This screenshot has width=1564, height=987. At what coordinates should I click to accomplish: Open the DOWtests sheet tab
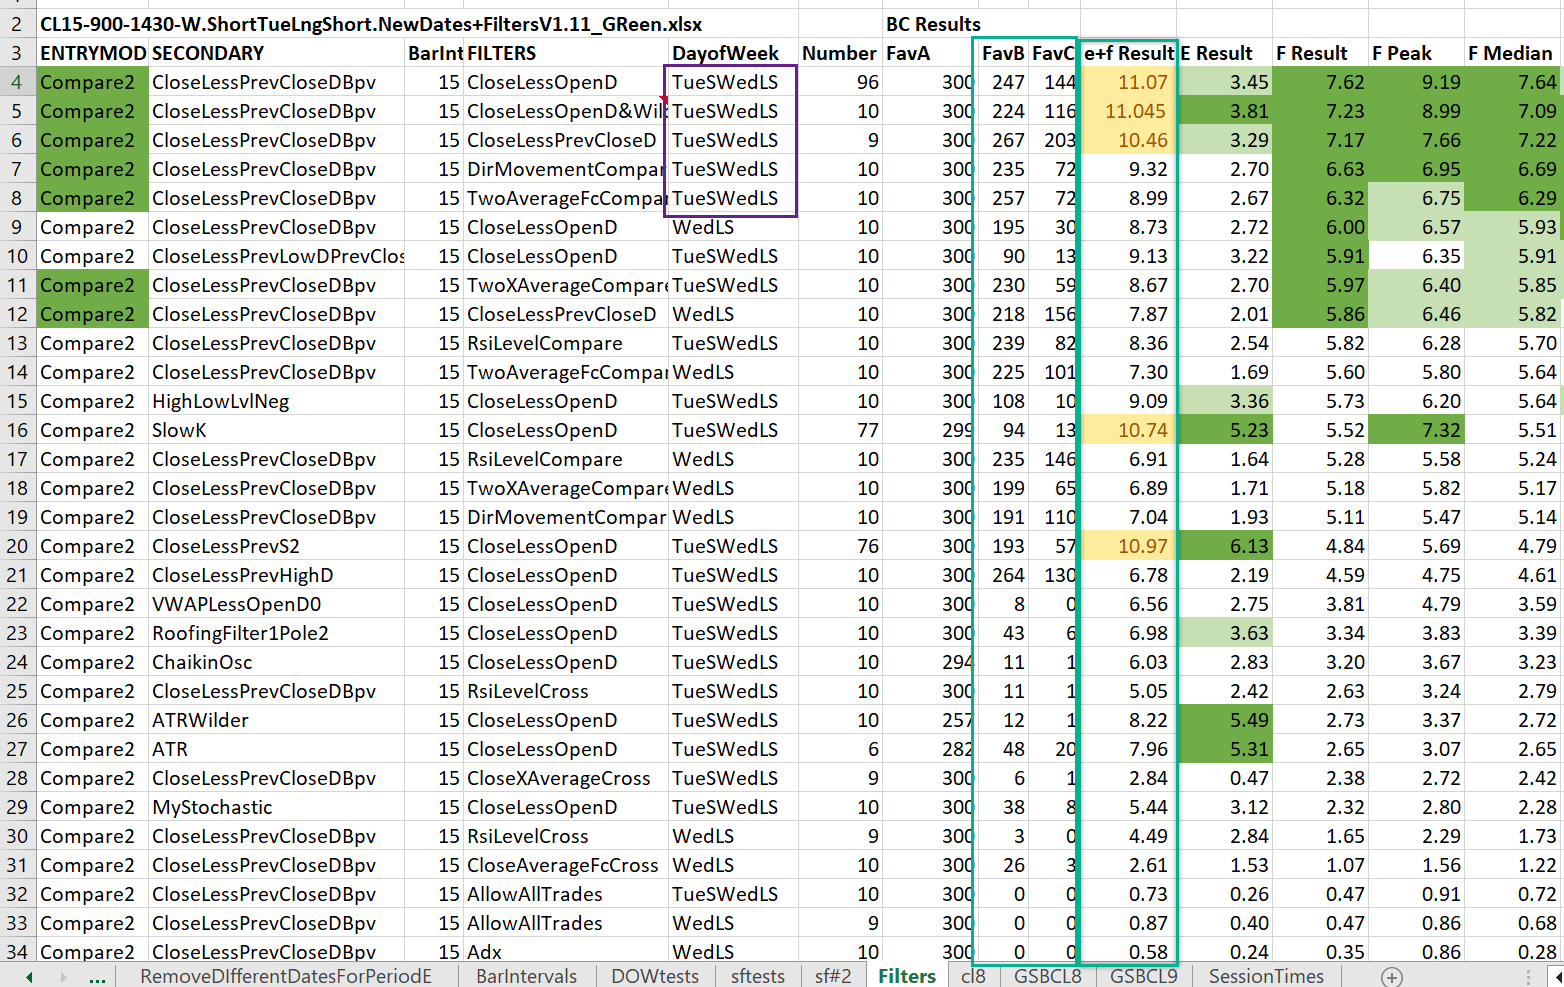click(655, 976)
